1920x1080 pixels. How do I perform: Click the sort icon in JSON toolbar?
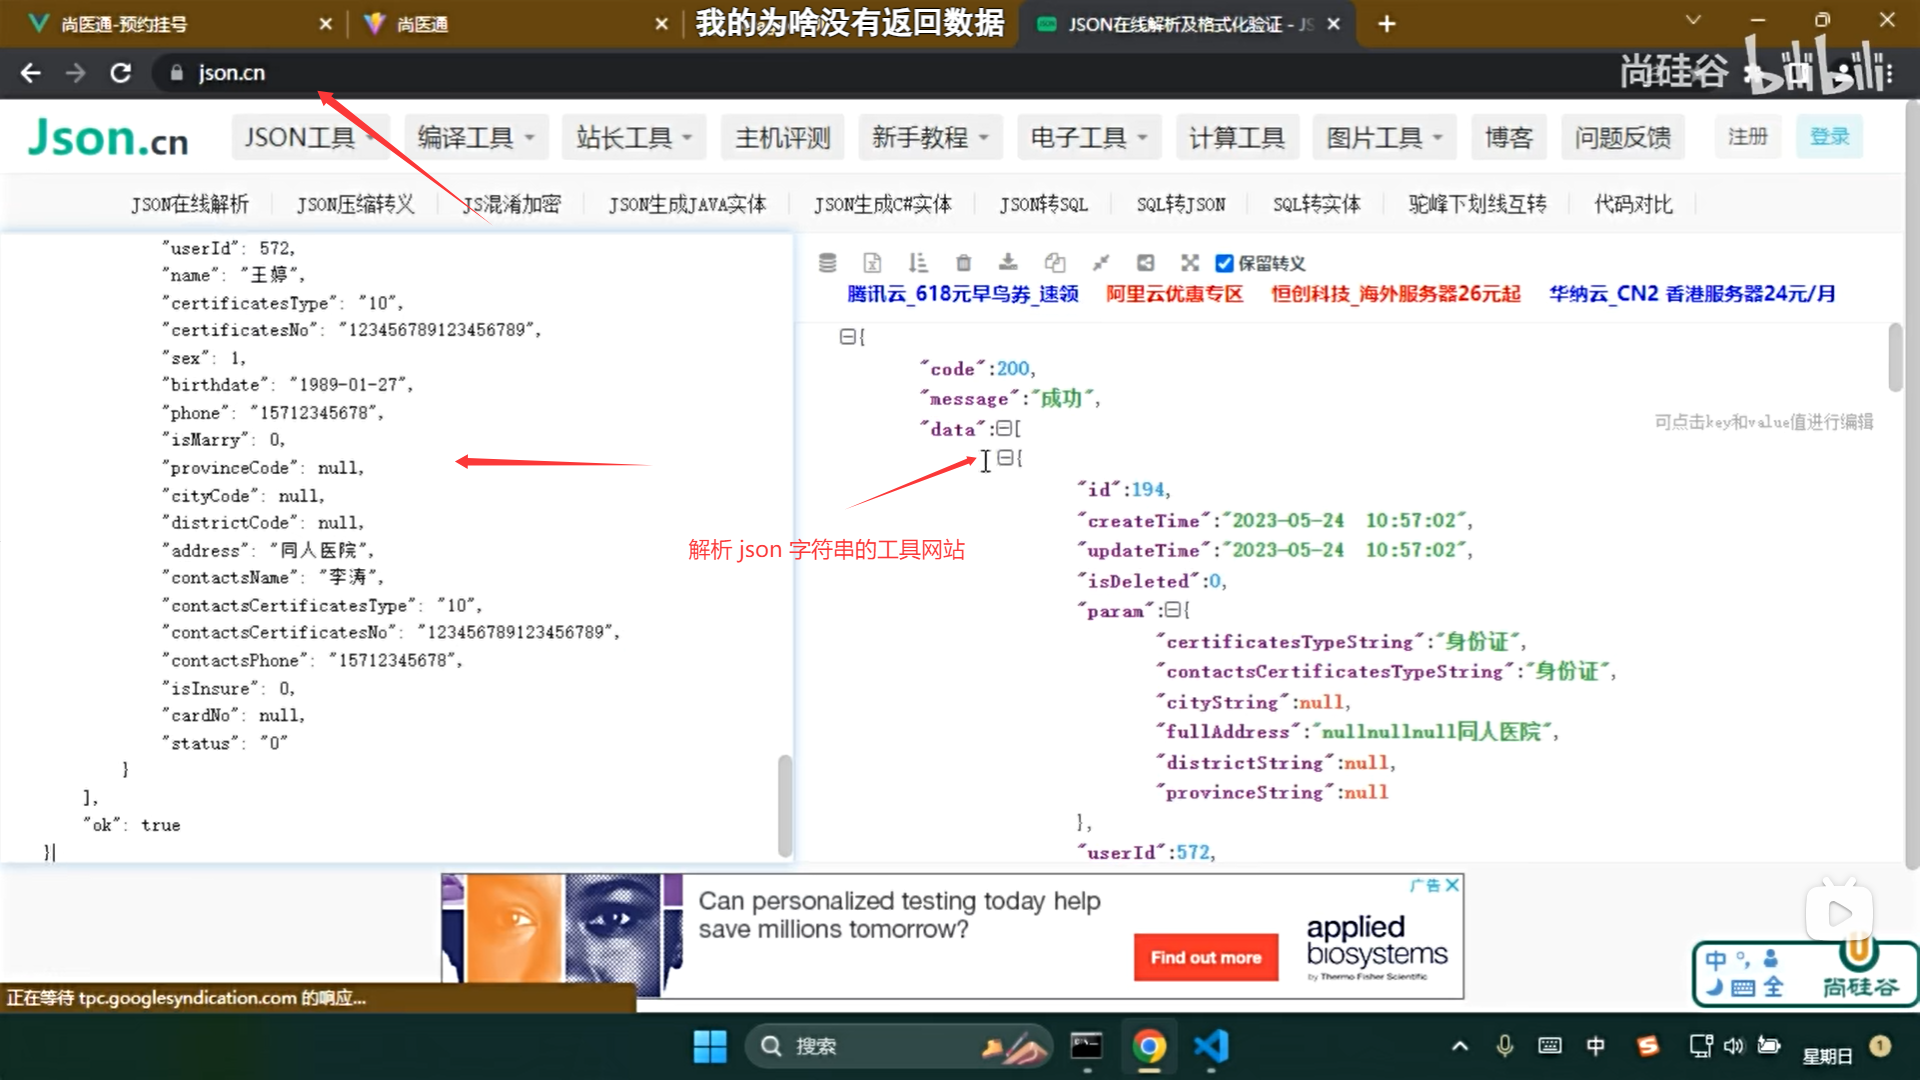(918, 263)
